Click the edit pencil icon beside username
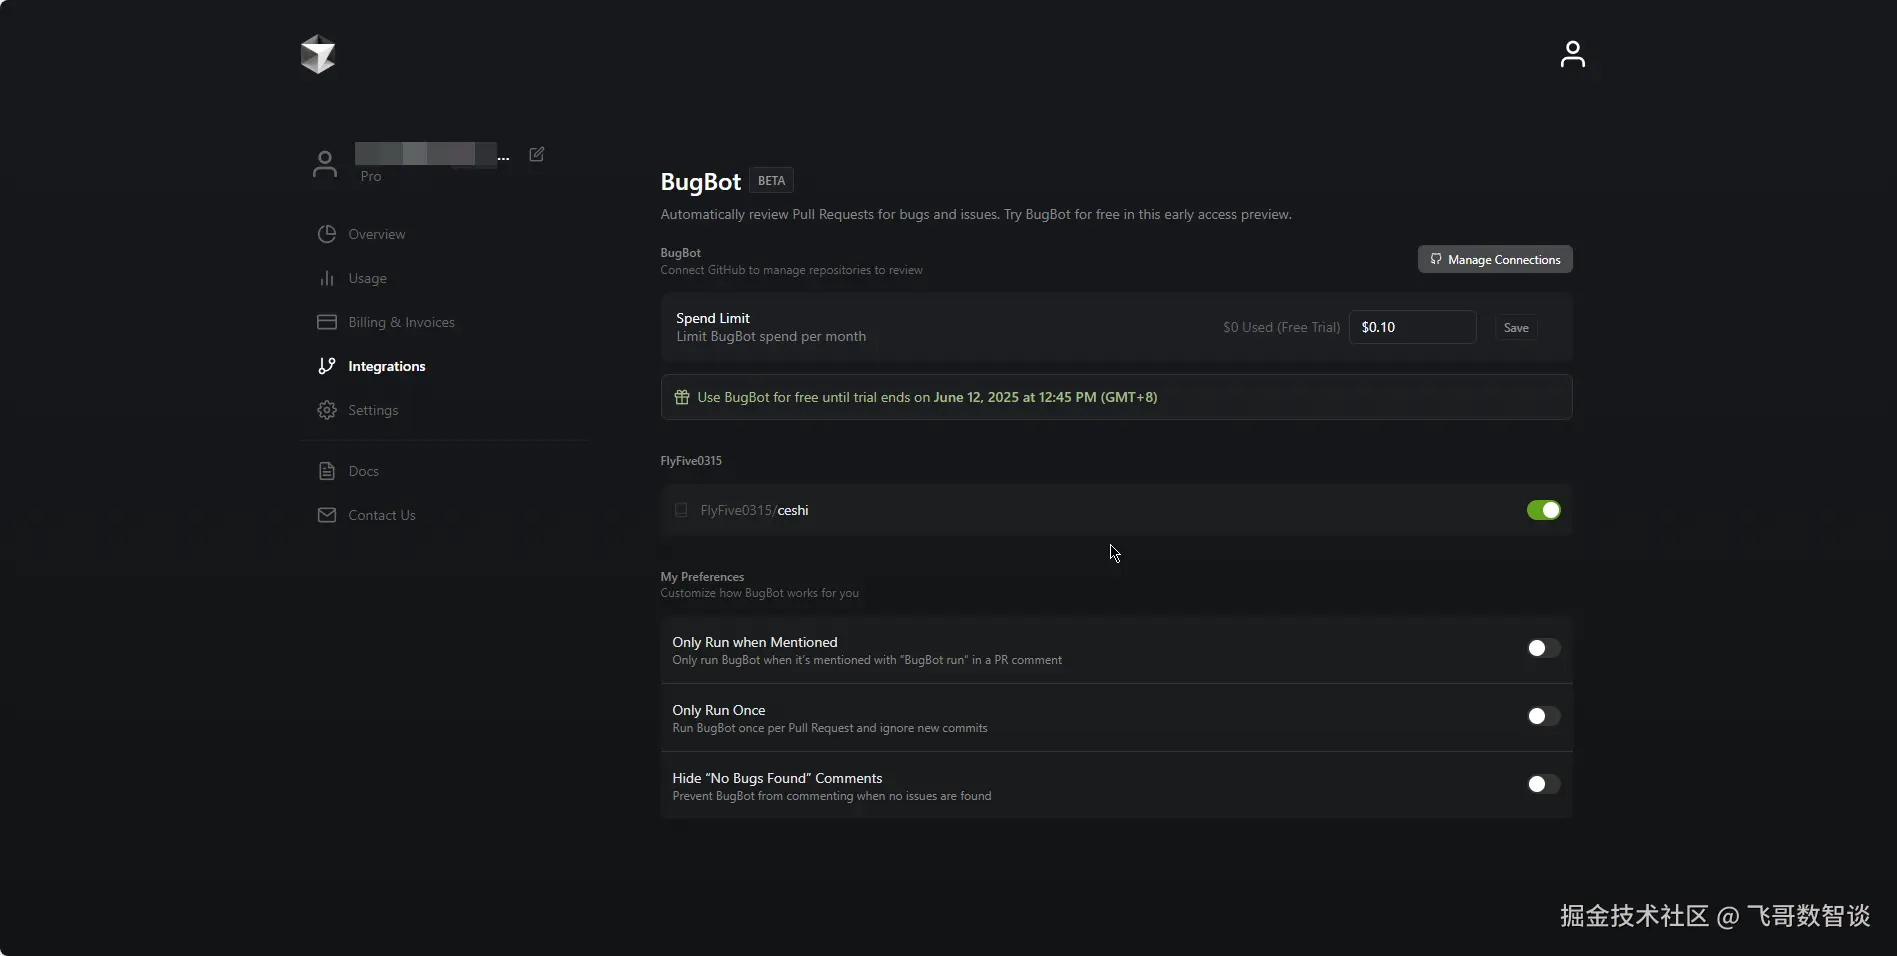The height and width of the screenshot is (956, 1897). coord(537,154)
